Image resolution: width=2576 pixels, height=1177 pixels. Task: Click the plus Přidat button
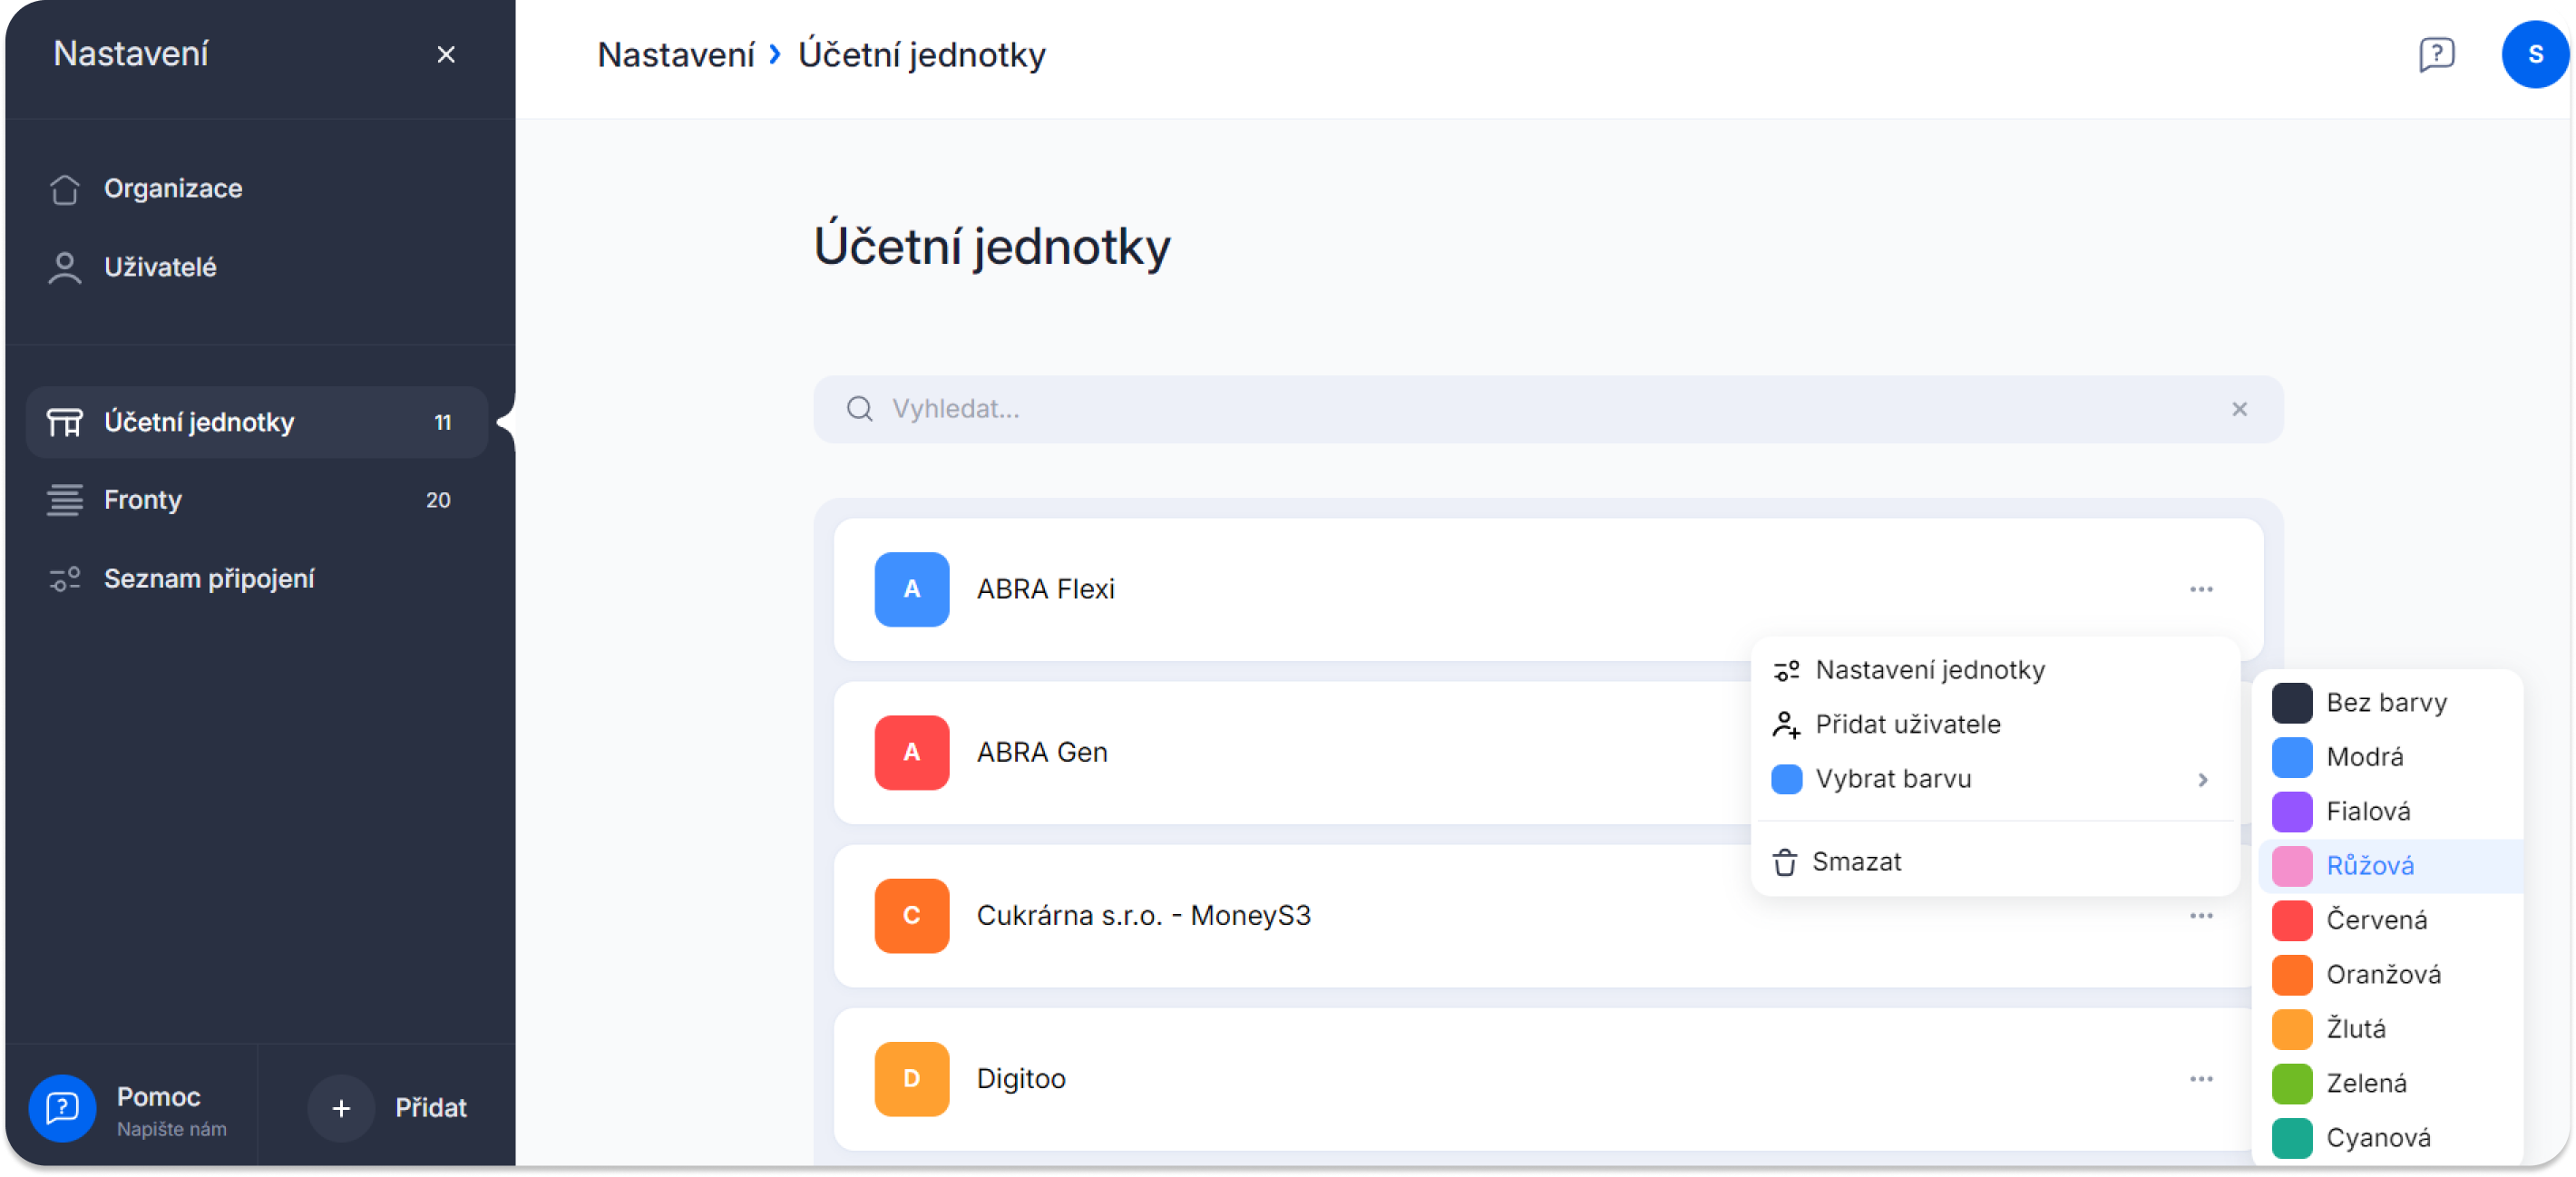coord(341,1108)
